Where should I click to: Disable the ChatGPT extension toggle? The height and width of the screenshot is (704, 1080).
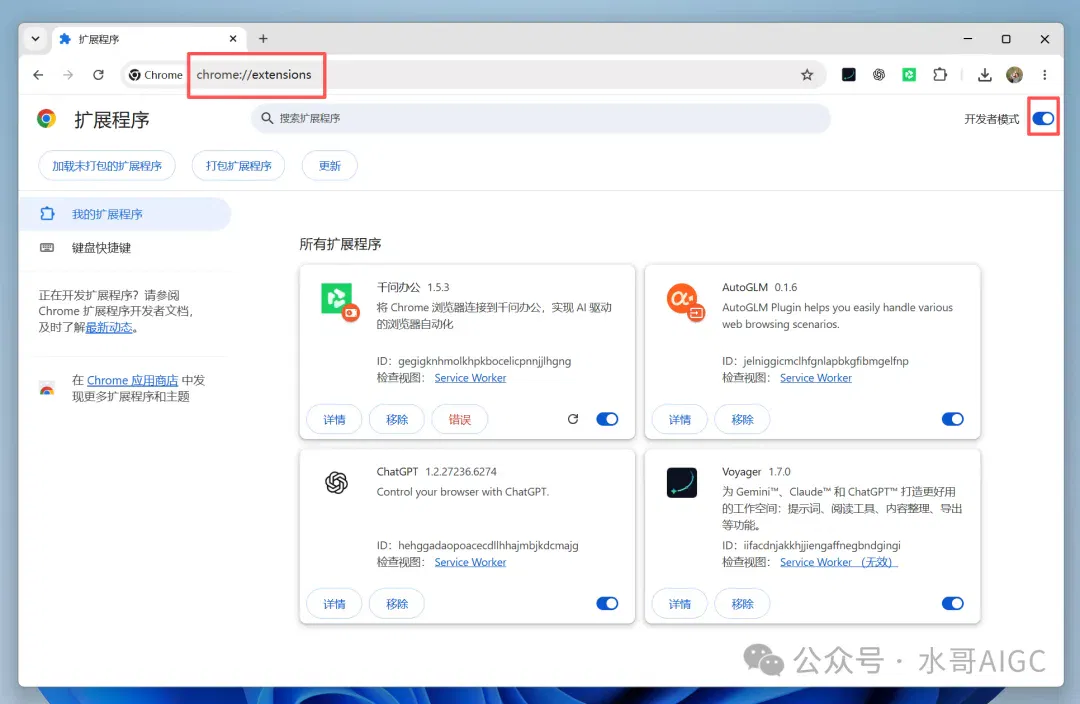coord(607,603)
